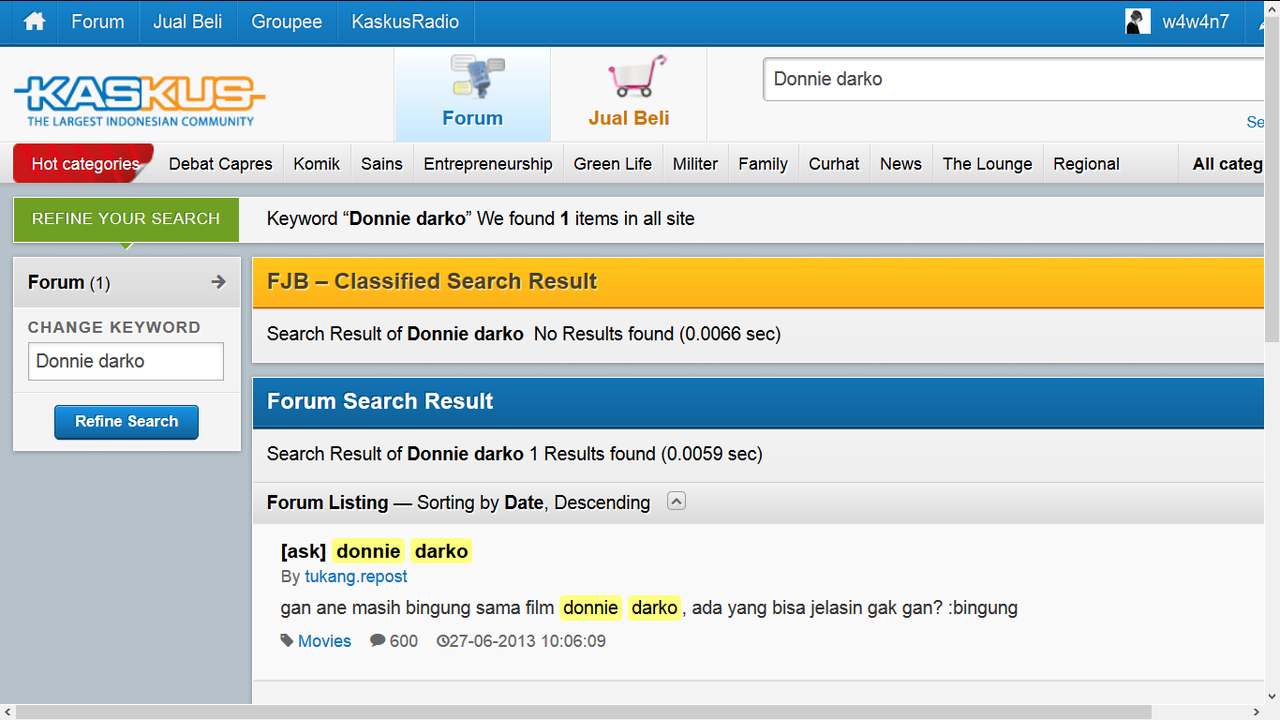Click the Change Keyword input field
This screenshot has width=1280, height=720.
(126, 361)
